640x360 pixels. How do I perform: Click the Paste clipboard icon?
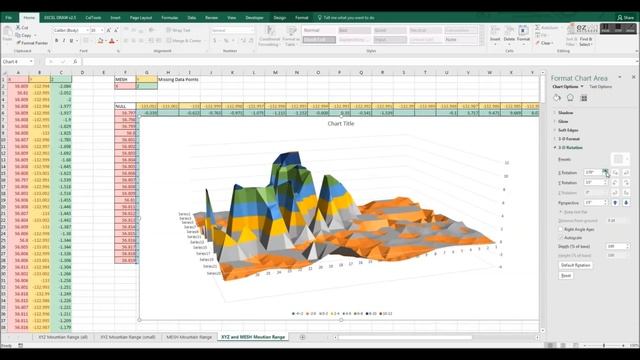[x=7, y=32]
